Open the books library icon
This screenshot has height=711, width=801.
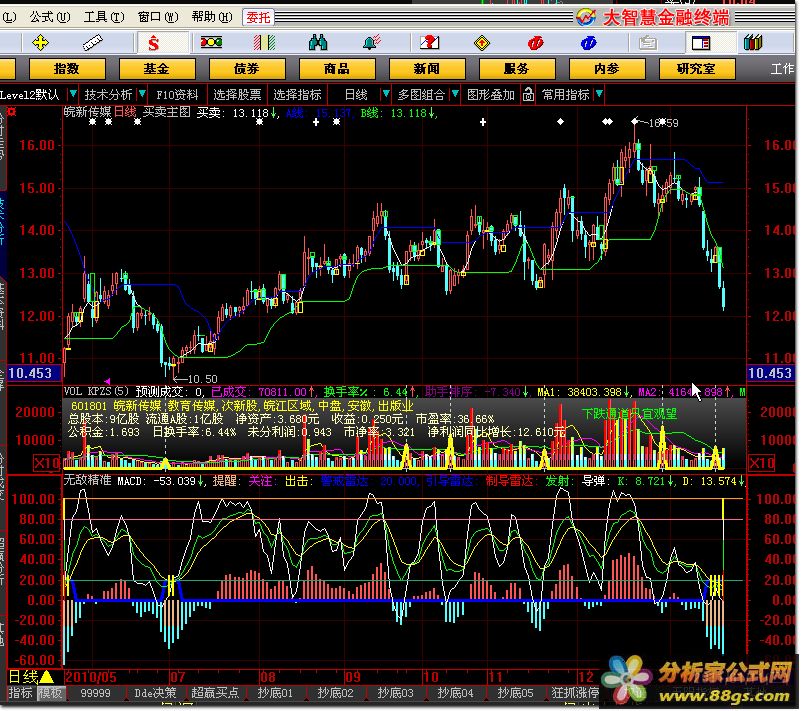point(753,42)
